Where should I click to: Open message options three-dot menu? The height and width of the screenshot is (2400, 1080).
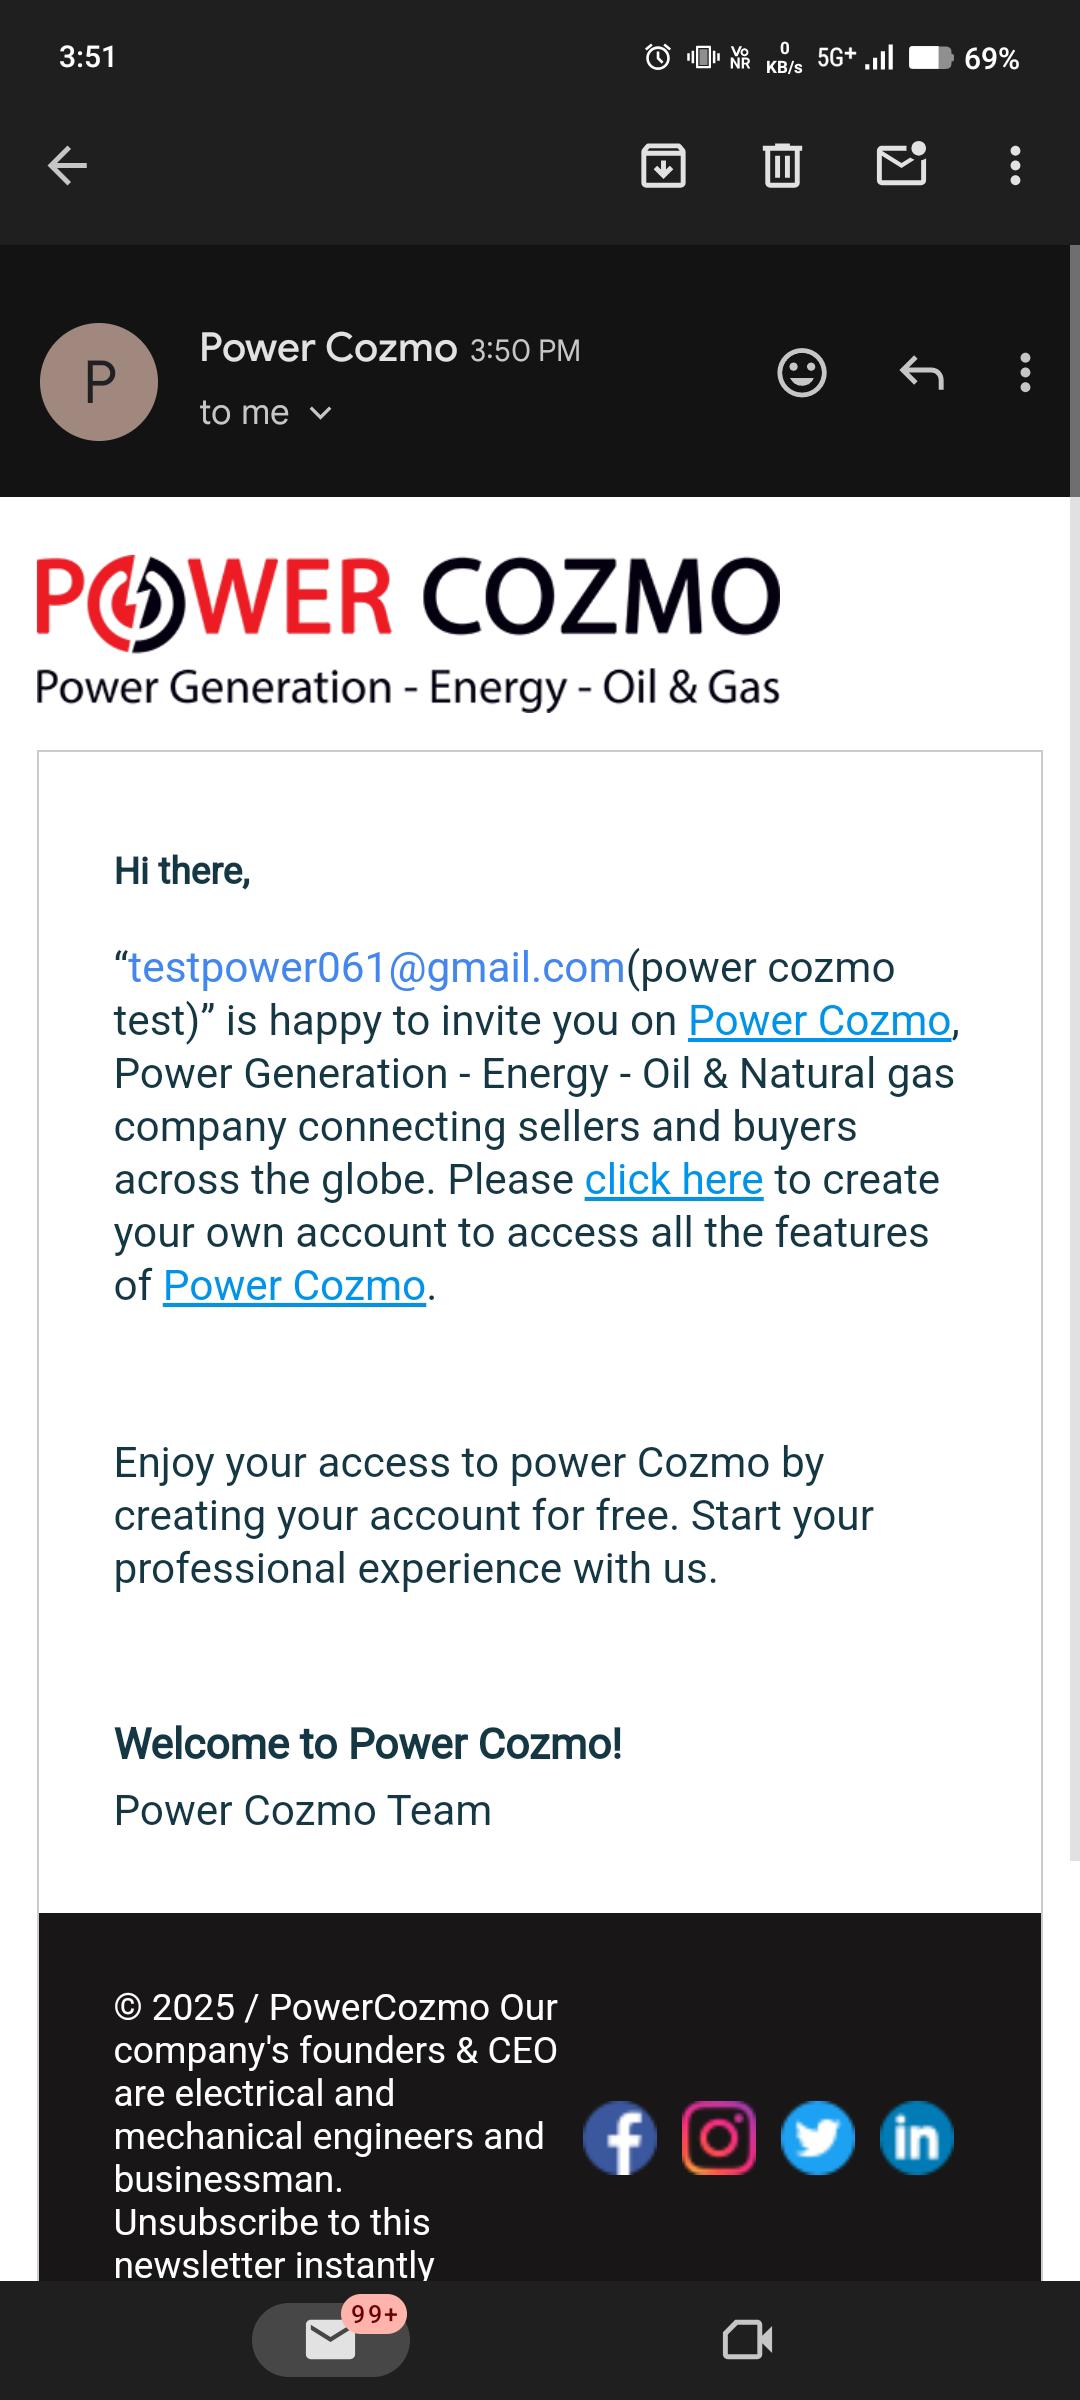[x=1025, y=374]
